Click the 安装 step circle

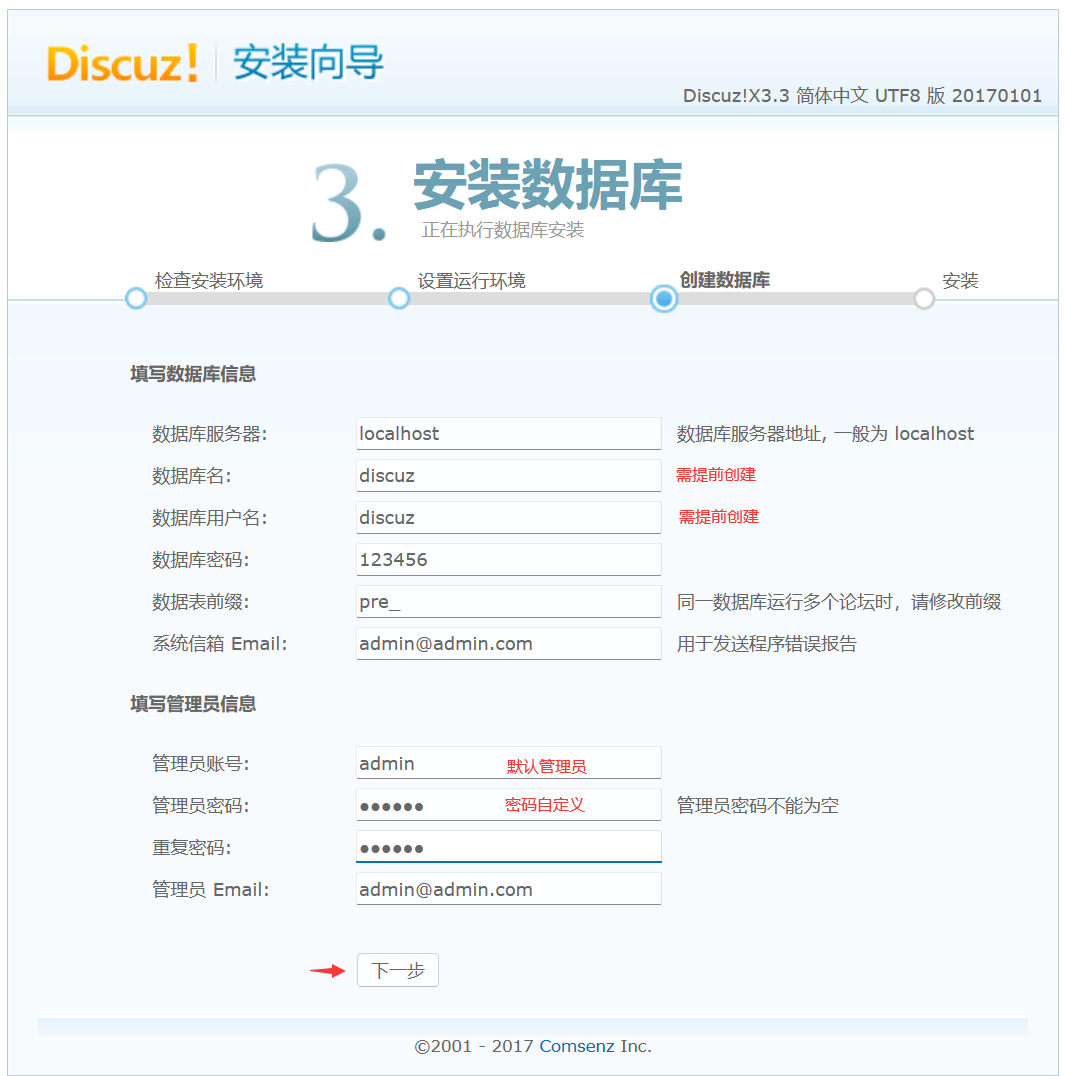(x=924, y=299)
